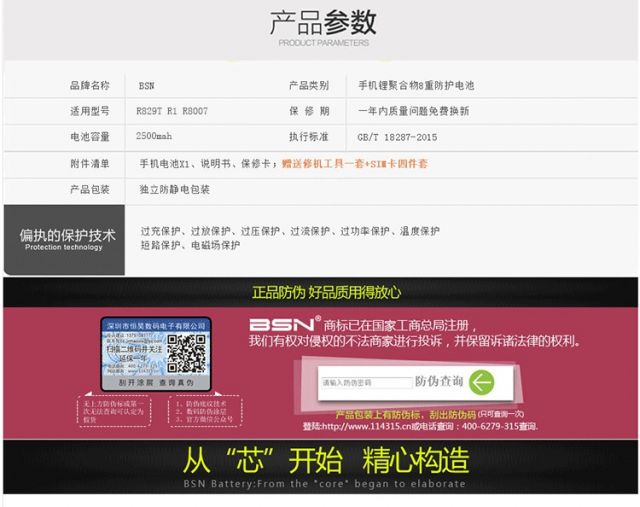Click the 产品参数 heading
This screenshot has width=640, height=507.
click(x=322, y=22)
